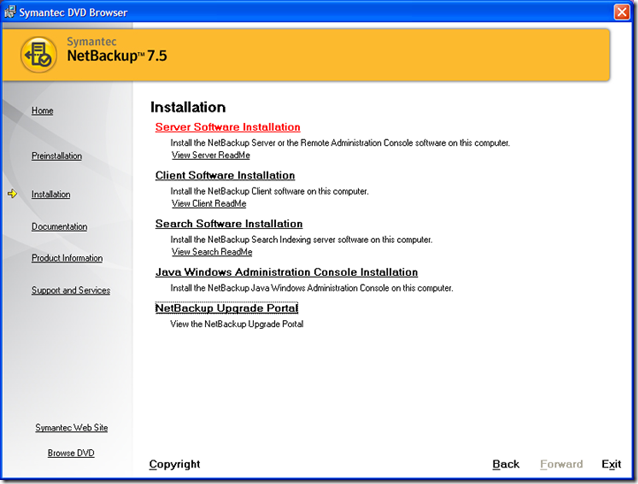Click the greyed Forward button

point(562,464)
